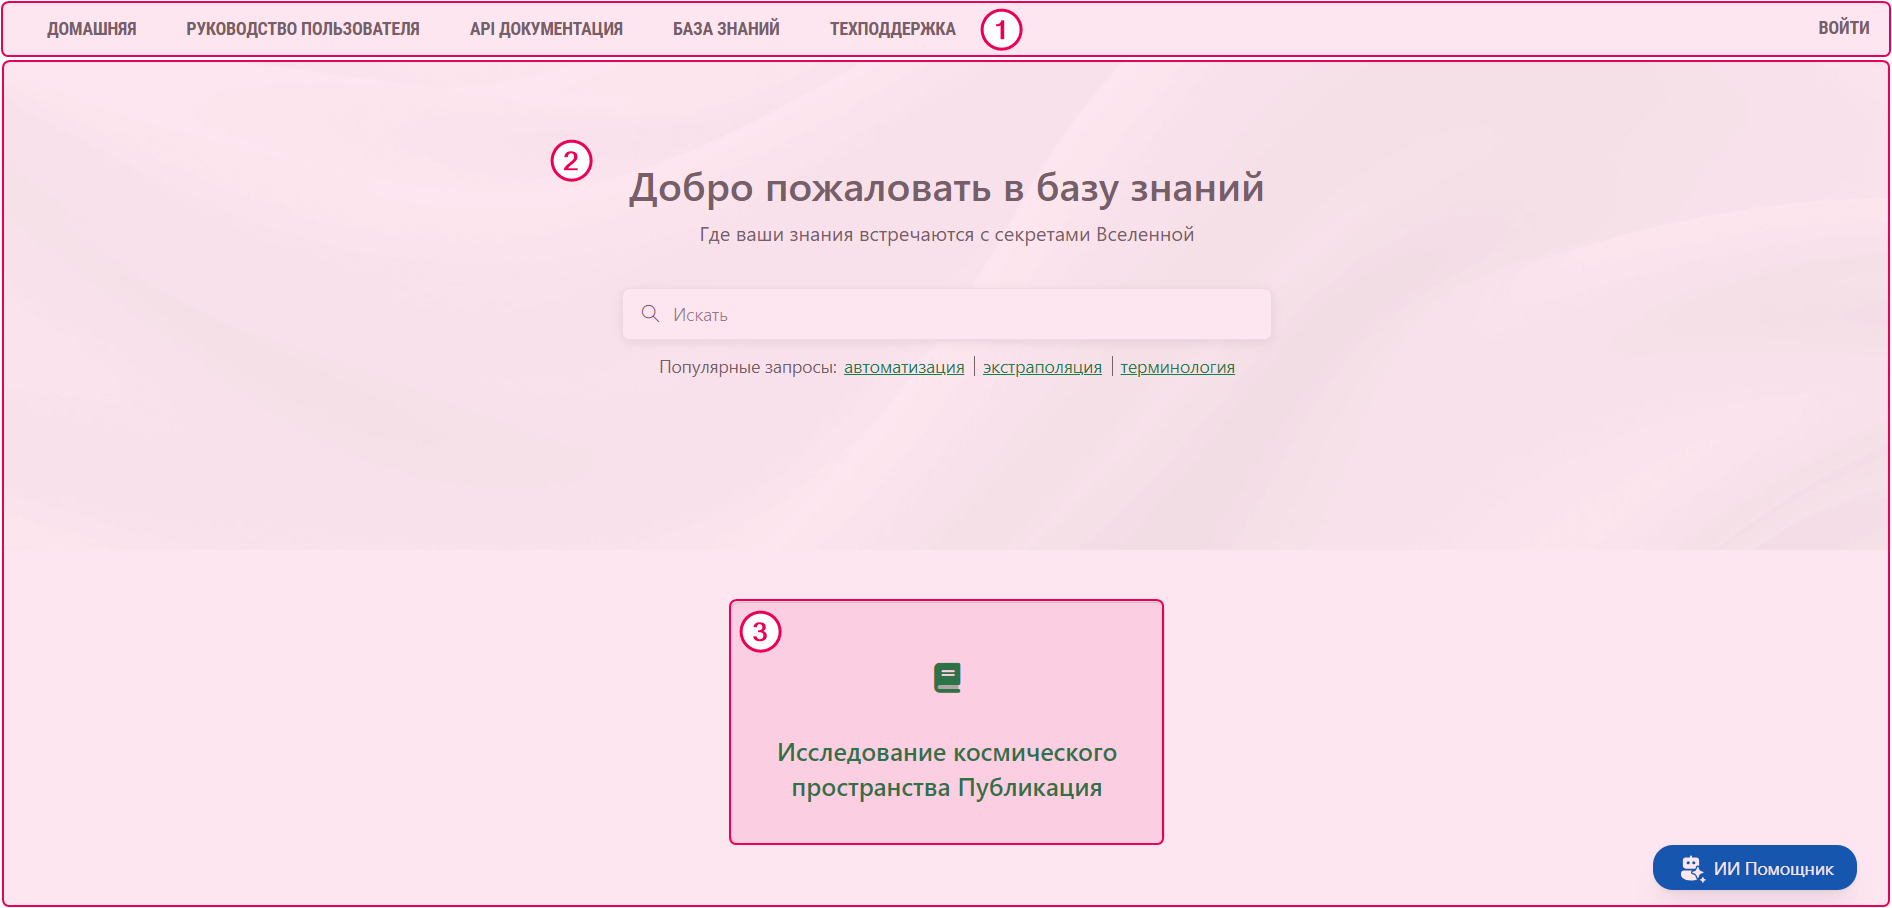The image size is (1892, 908).
Task: Click the magnifier search icon
Action: [x=650, y=313]
